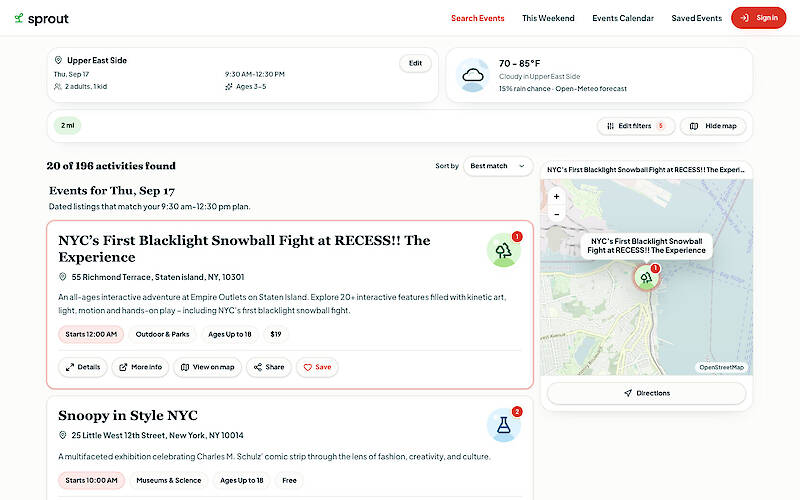Image resolution: width=800 pixels, height=500 pixels.
Task: Click the 9:30 AM–12:30 PM time text
Action: (255, 74)
